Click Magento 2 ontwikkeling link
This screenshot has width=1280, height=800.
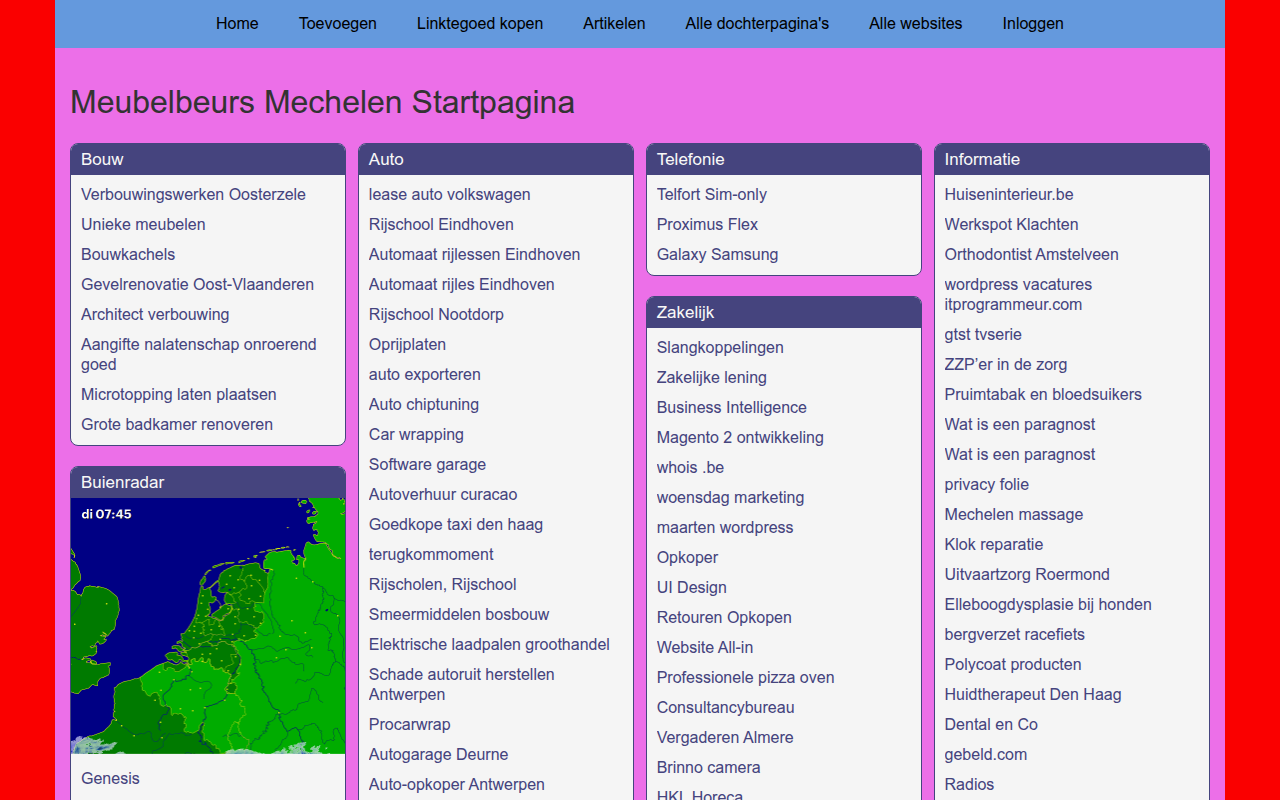[x=740, y=437]
